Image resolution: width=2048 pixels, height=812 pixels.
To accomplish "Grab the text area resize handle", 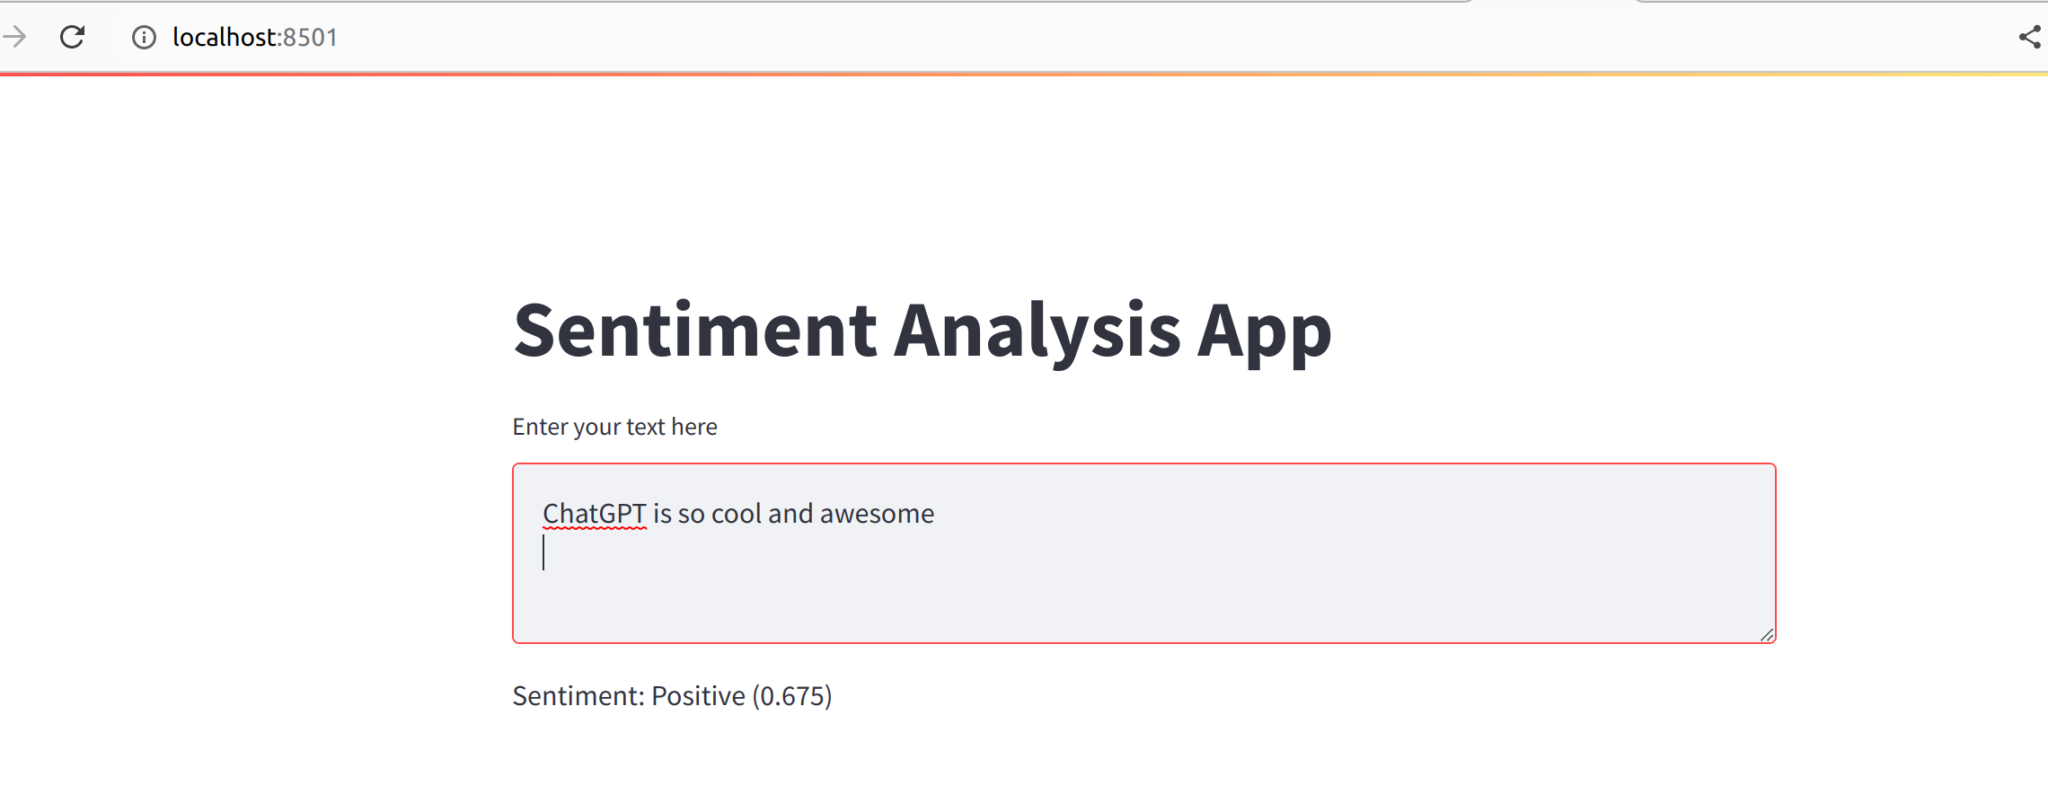I will point(1767,635).
